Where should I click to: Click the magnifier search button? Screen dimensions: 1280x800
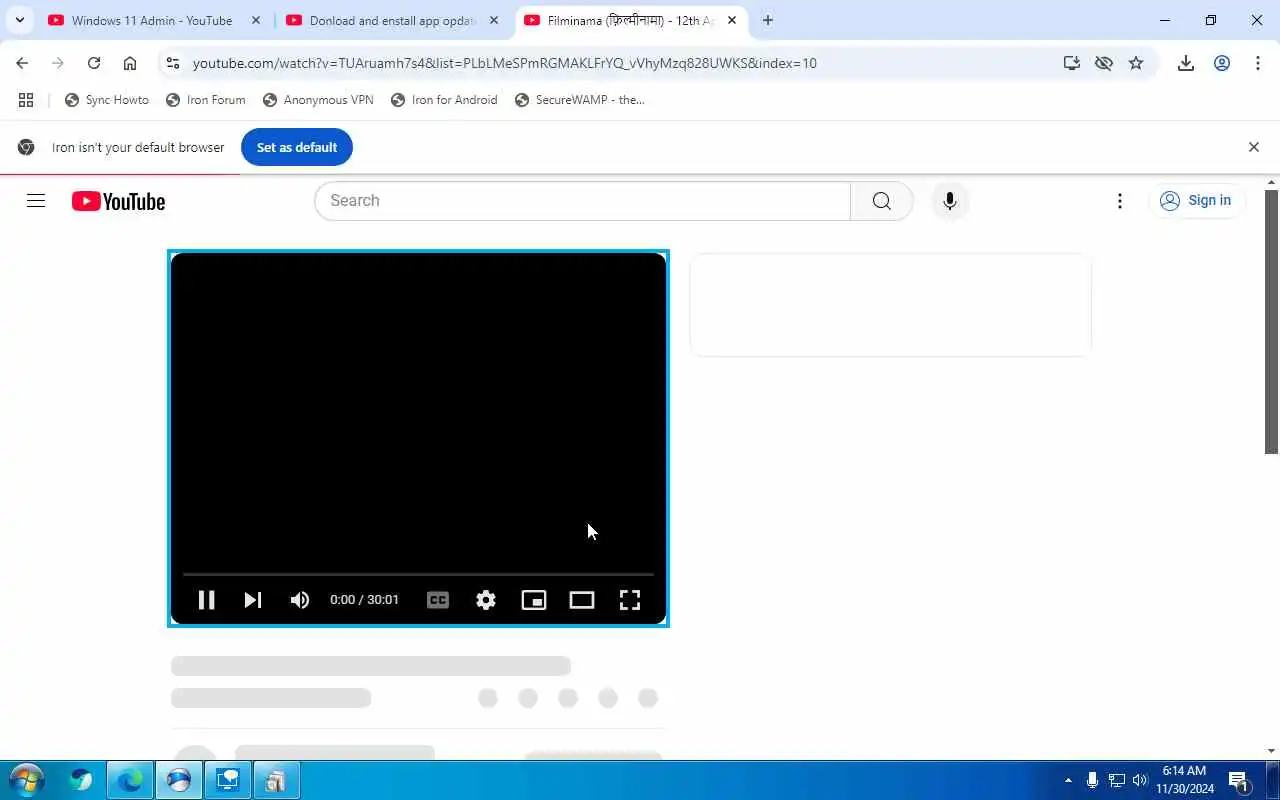point(881,201)
